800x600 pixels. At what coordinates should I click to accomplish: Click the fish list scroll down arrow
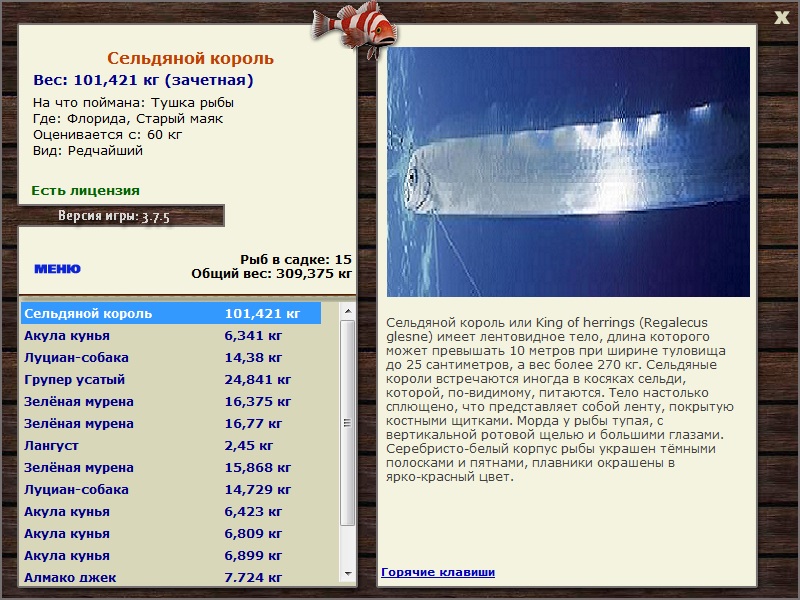(x=347, y=573)
